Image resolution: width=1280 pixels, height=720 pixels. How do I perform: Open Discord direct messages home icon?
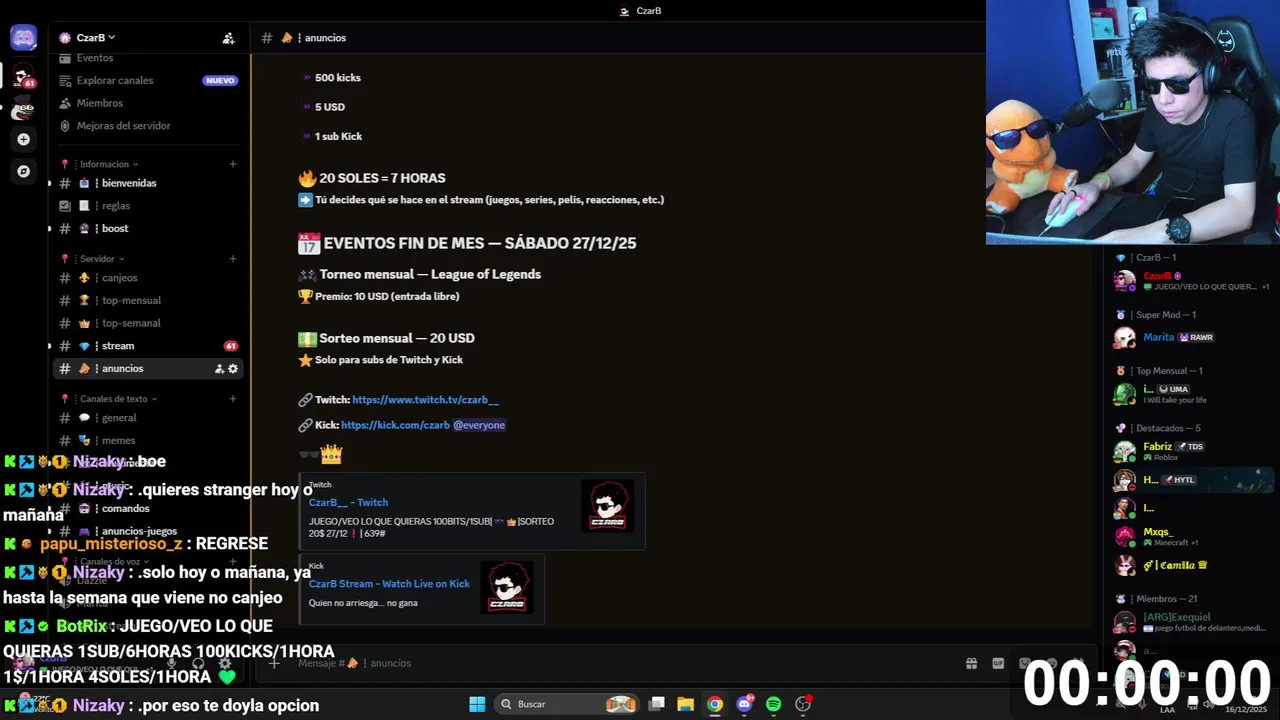point(23,38)
